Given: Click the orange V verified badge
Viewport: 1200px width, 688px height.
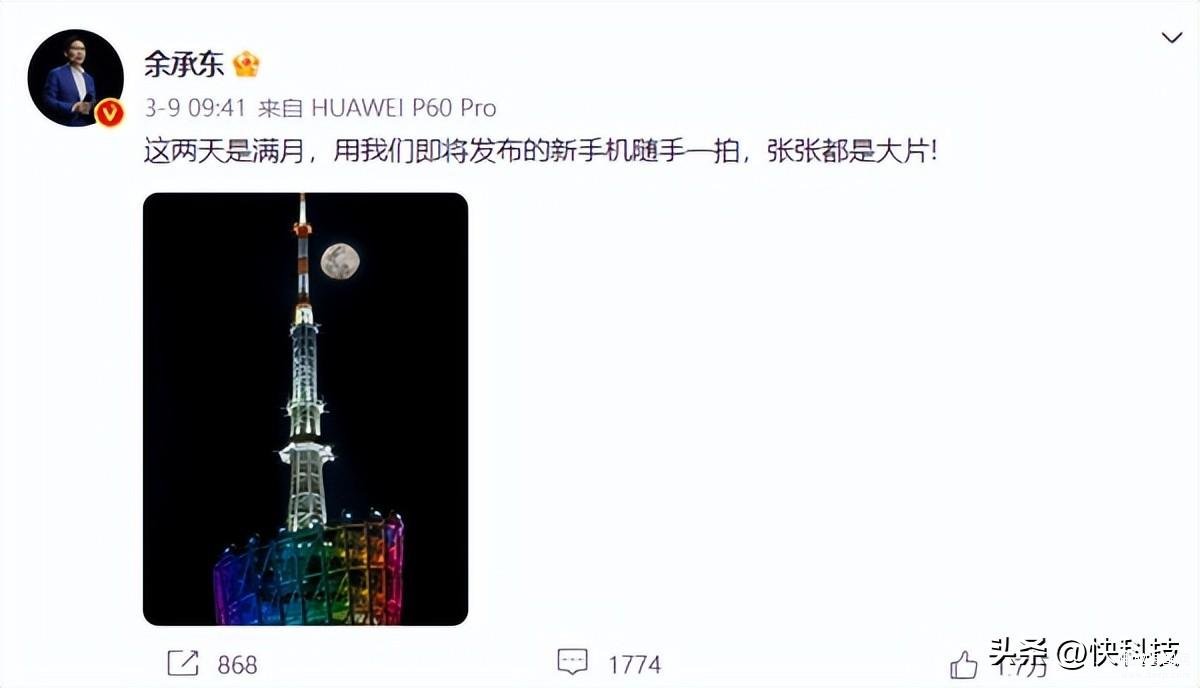Looking at the screenshot, I should click(110, 113).
